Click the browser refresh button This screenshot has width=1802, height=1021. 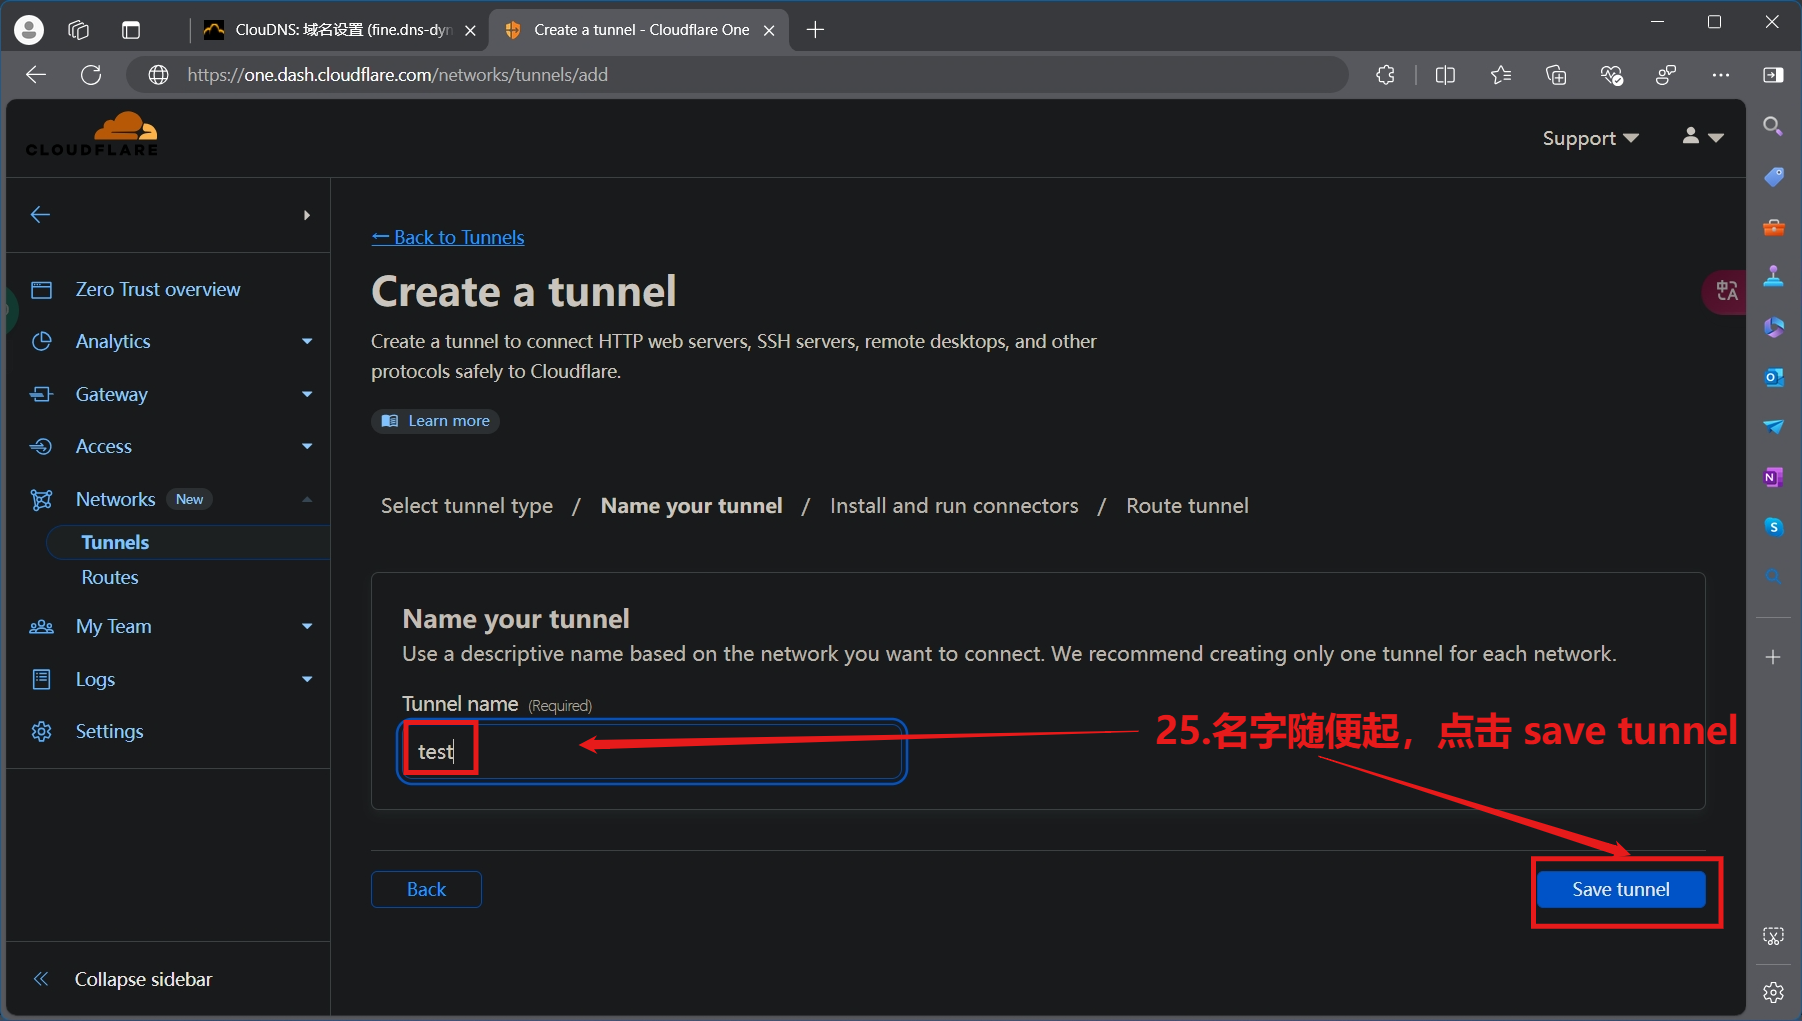coord(91,75)
